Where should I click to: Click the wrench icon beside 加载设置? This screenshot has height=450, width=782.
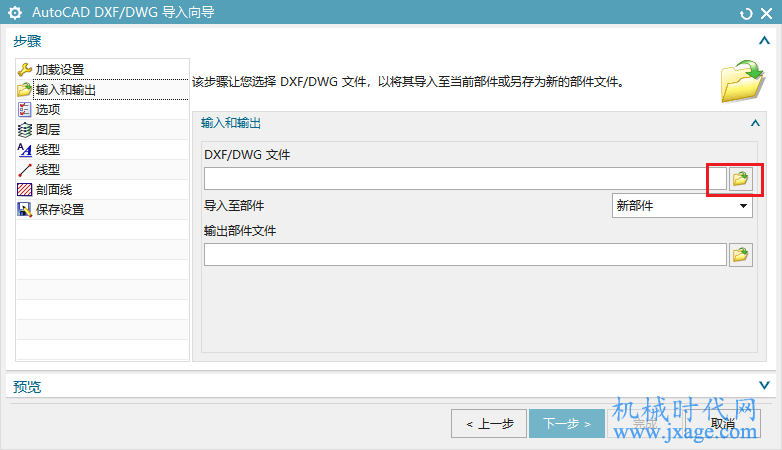point(24,69)
